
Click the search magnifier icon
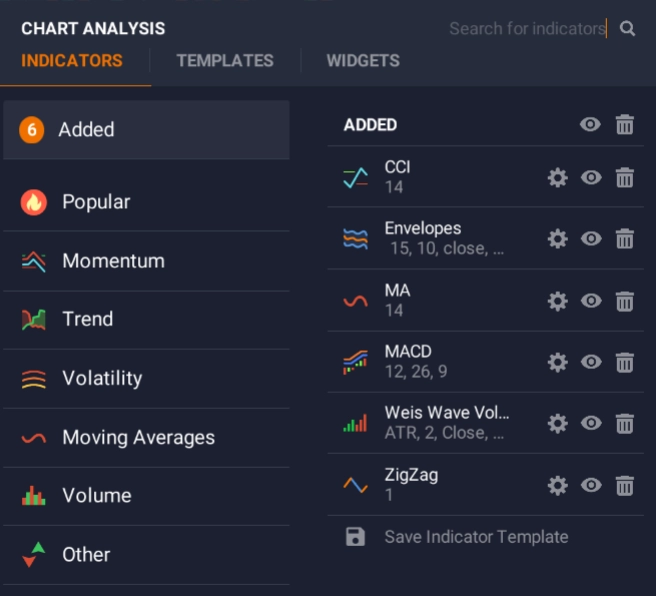(628, 29)
